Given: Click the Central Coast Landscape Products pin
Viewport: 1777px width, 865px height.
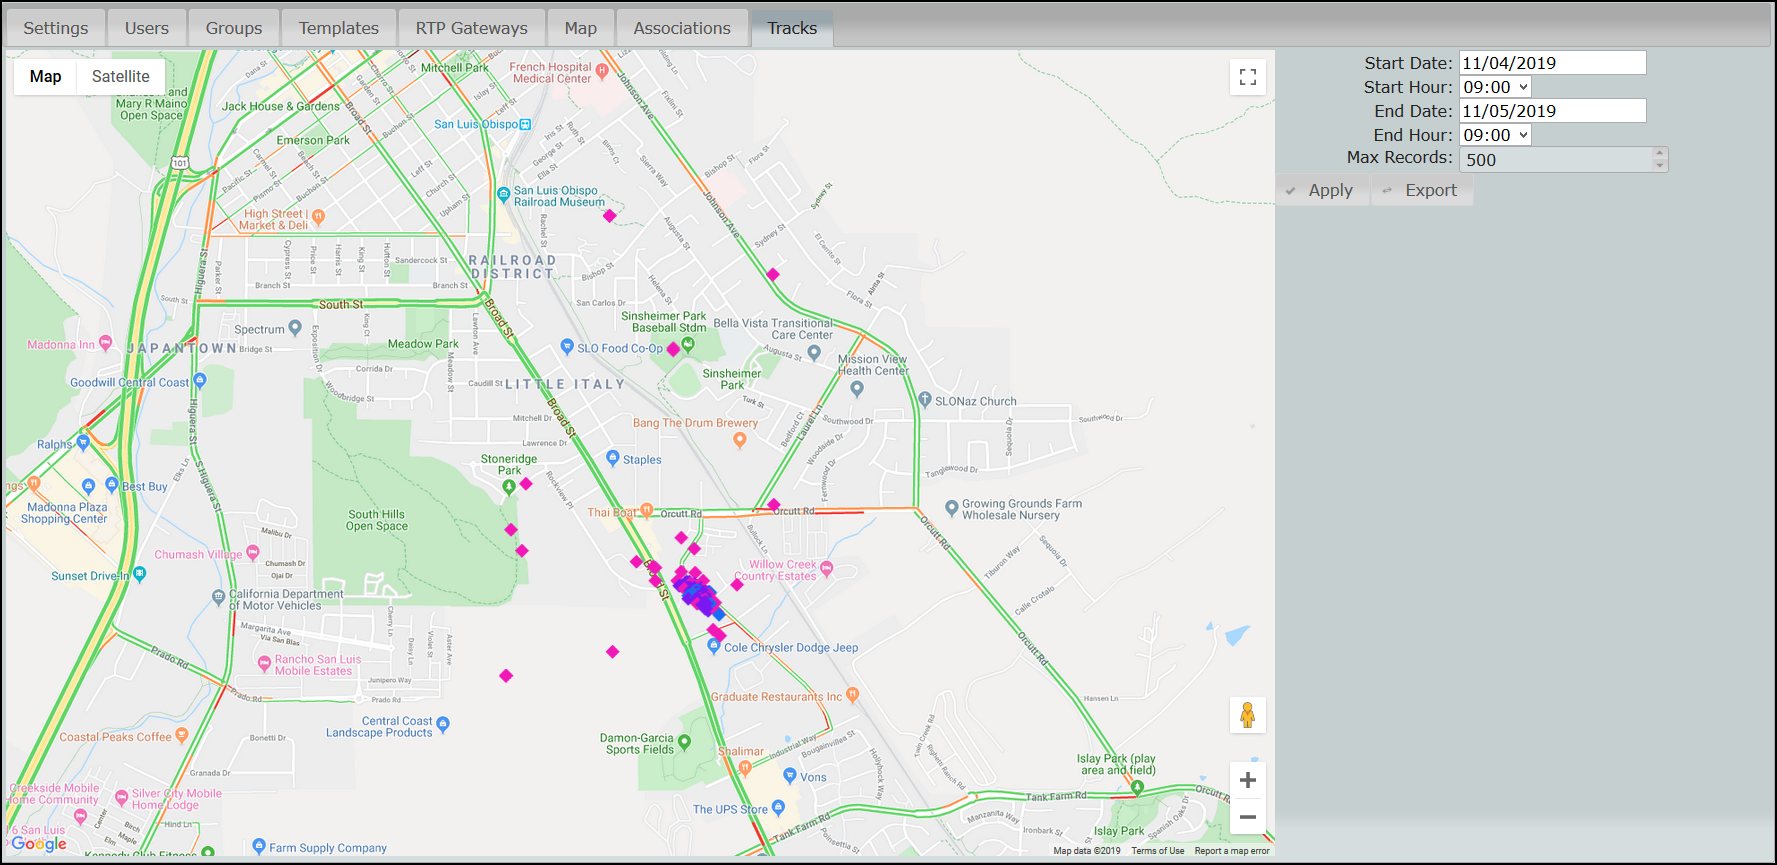Looking at the screenshot, I should pyautogui.click(x=443, y=724).
